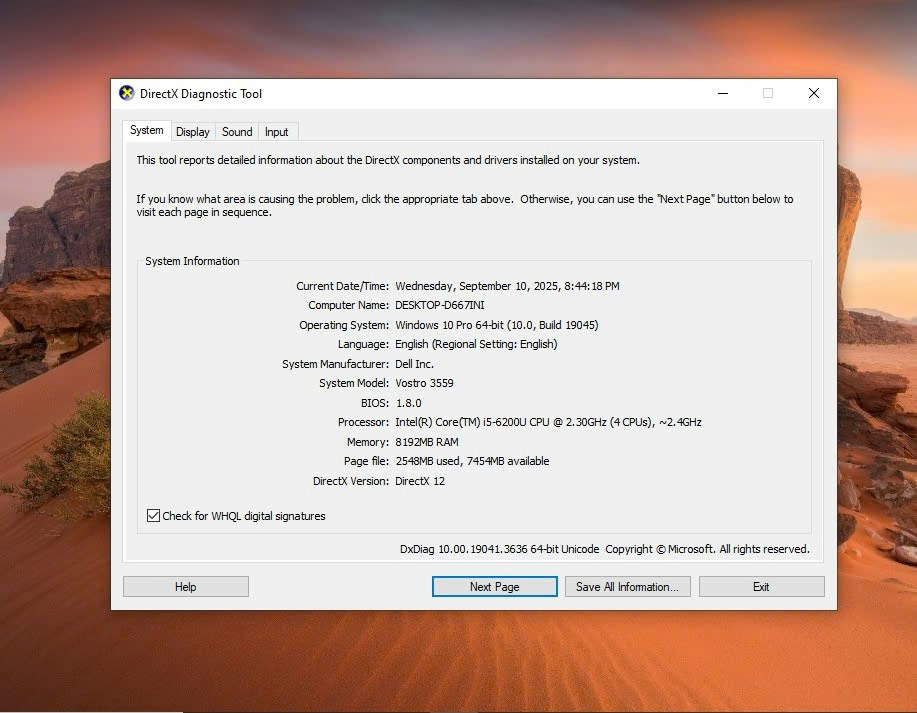Viewport: 917px width, 713px height.
Task: Click the Intel Core i5-6200U processor text
Action: coord(548,422)
